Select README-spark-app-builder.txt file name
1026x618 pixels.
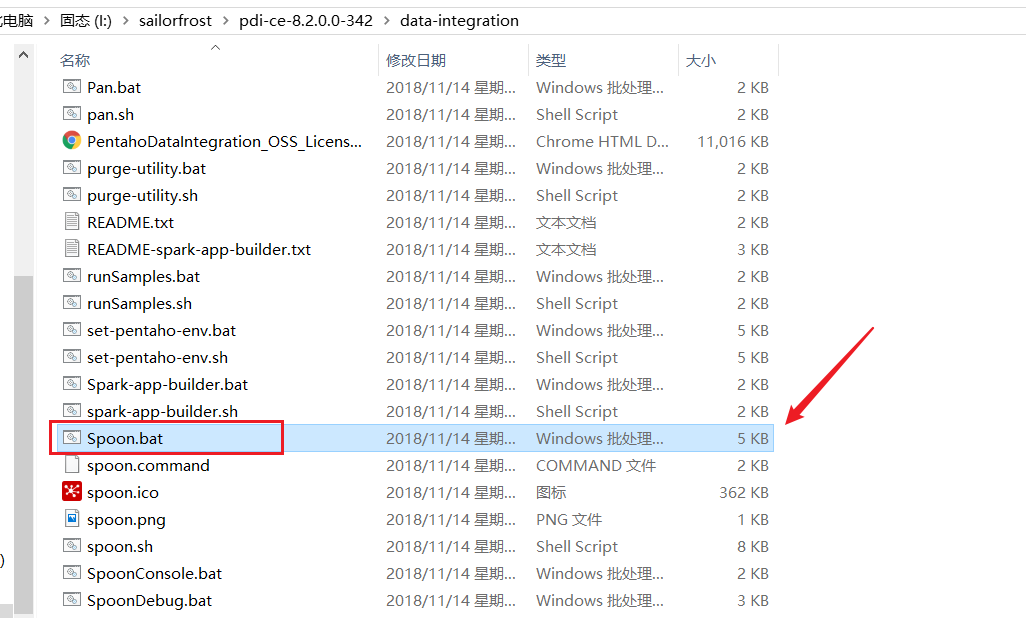click(x=199, y=249)
